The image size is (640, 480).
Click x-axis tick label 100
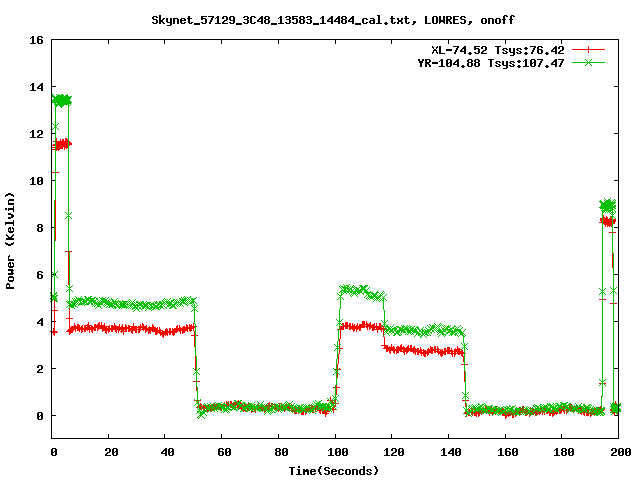pyautogui.click(x=338, y=452)
